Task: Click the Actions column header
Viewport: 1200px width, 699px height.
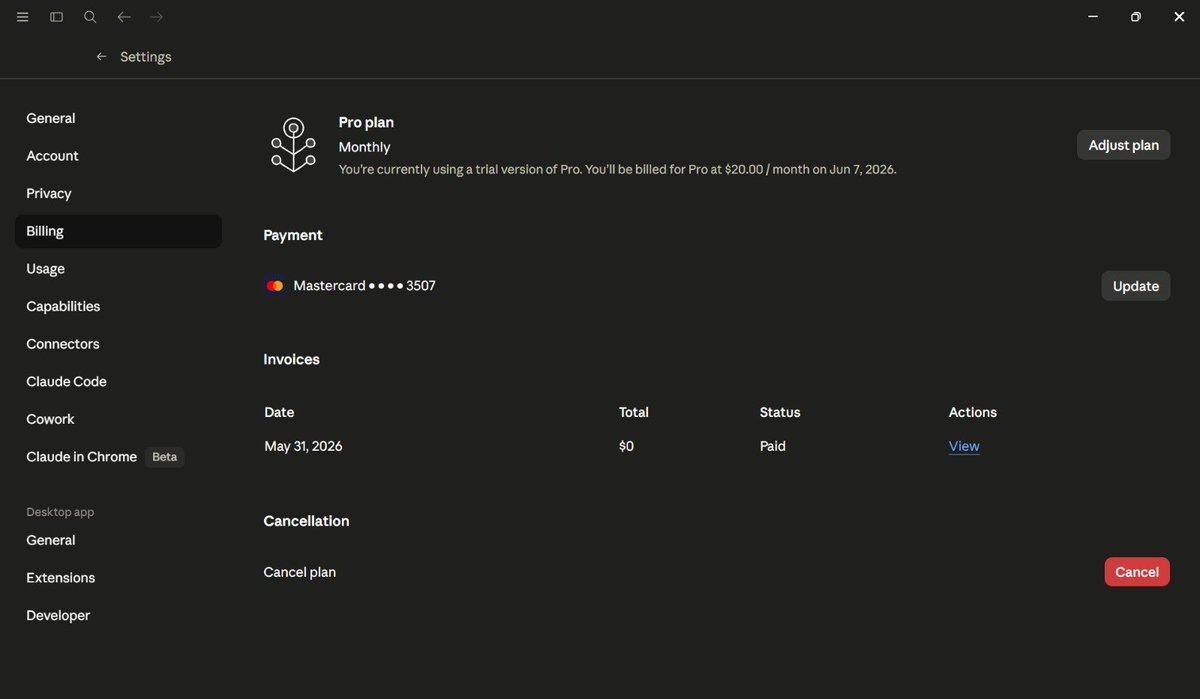Action: 972,412
